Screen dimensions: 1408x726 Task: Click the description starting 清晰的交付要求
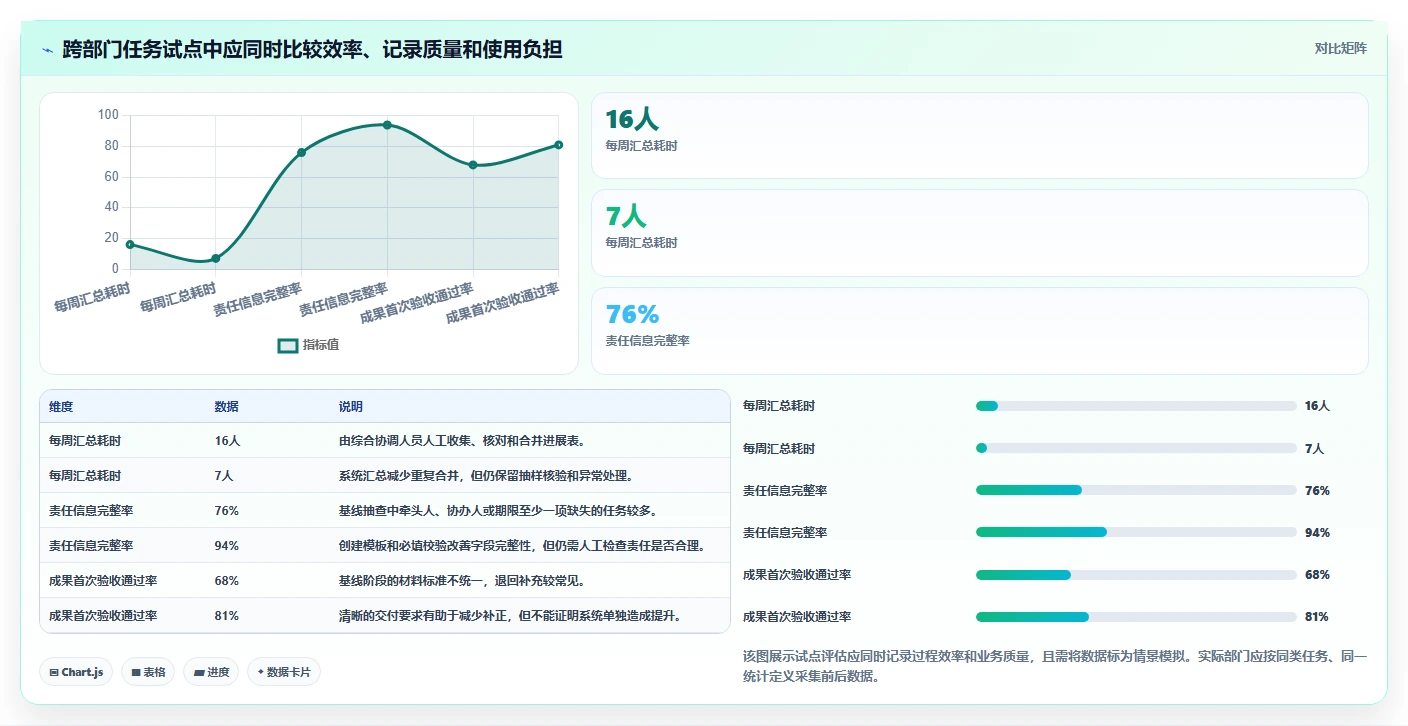point(510,615)
